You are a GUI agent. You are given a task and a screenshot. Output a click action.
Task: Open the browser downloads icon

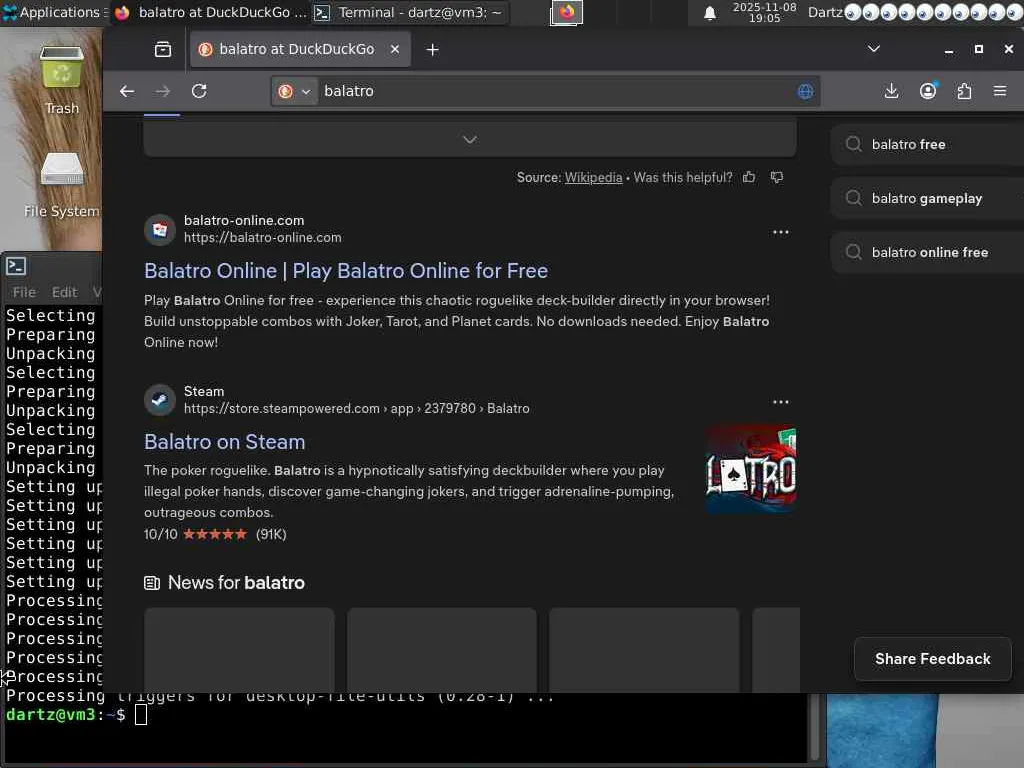[x=891, y=91]
